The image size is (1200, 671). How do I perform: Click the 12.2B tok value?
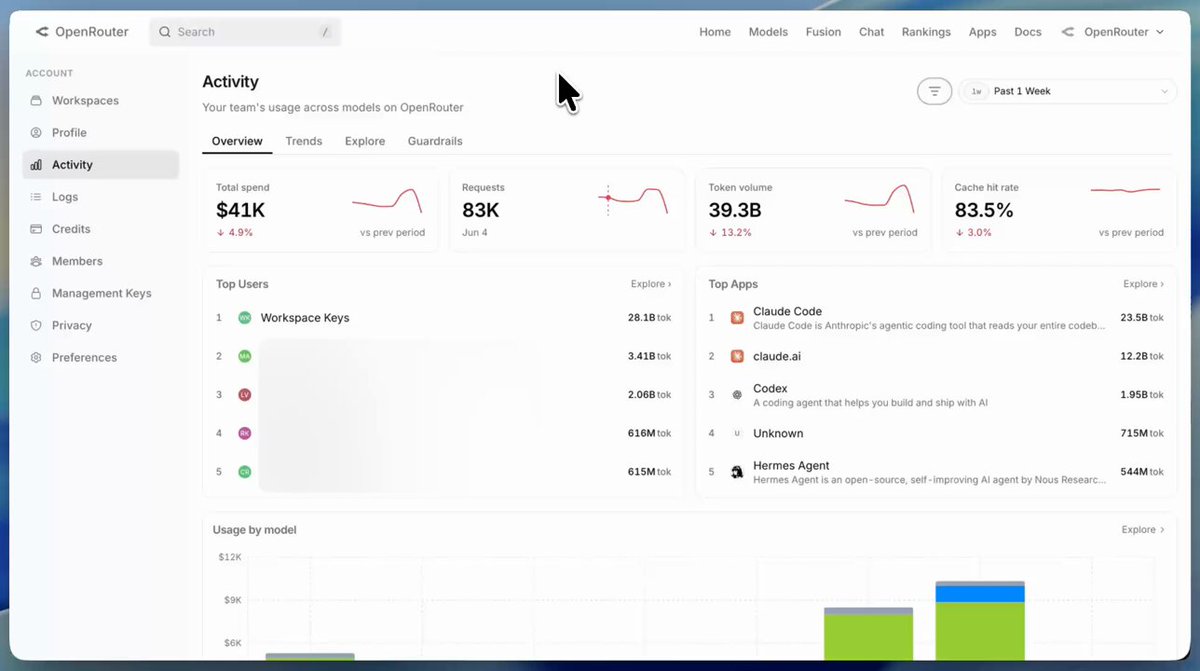[x=1142, y=356]
